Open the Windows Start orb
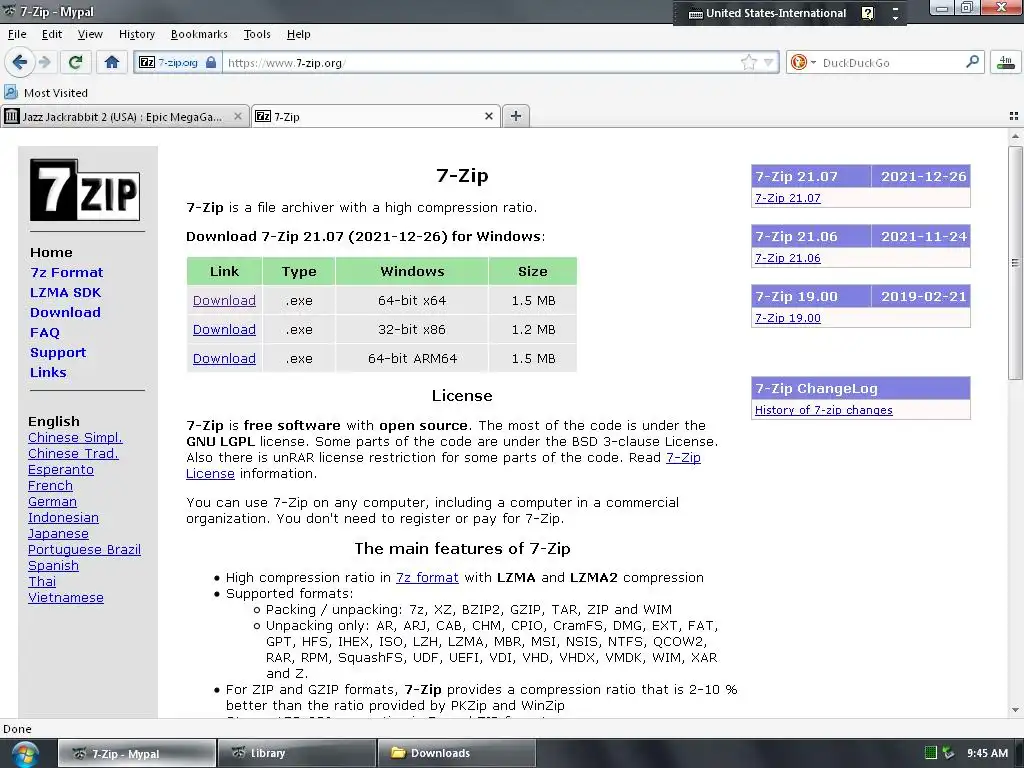 click(25, 754)
